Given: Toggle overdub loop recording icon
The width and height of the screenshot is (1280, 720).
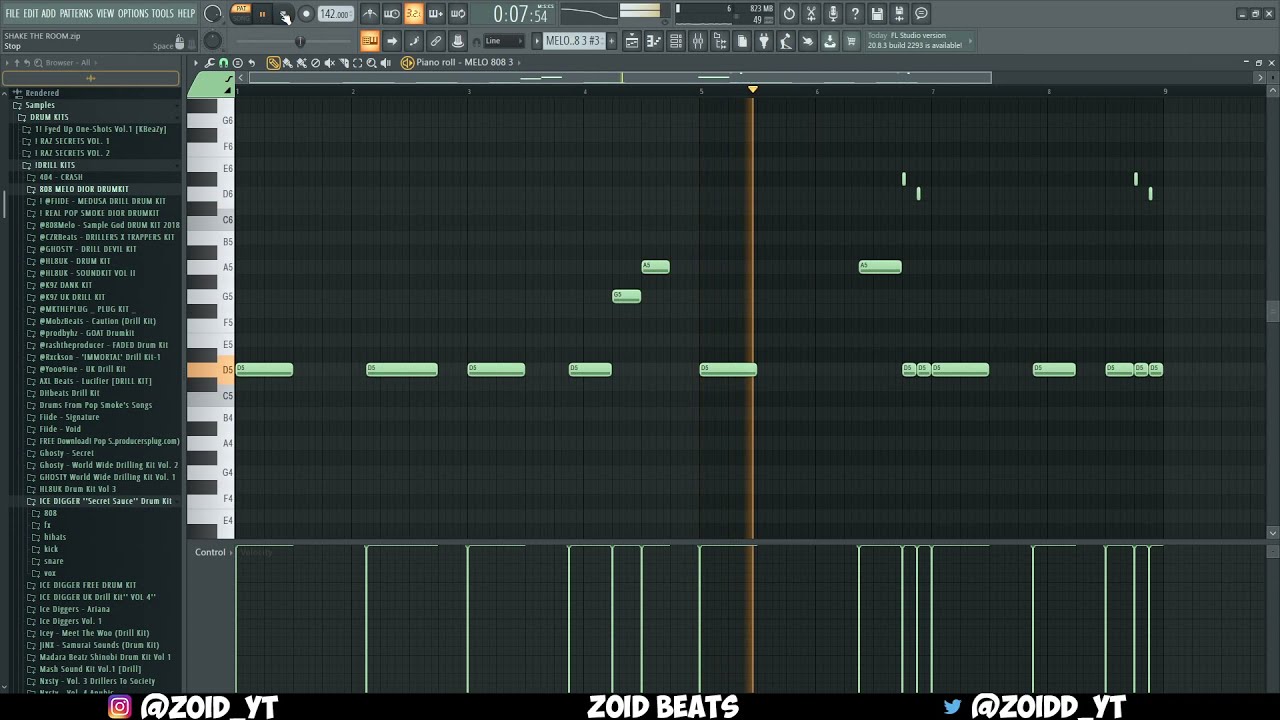Looking at the screenshot, I should (x=435, y=14).
